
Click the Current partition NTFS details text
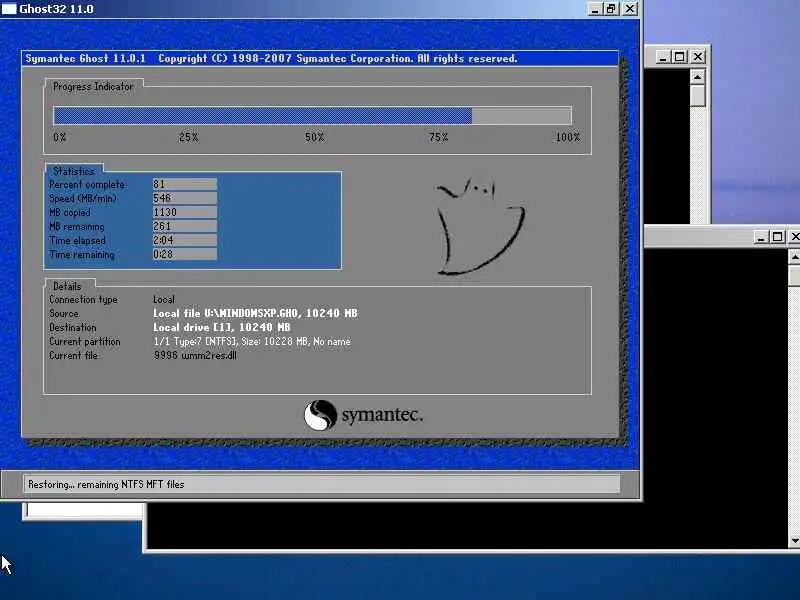coord(252,341)
